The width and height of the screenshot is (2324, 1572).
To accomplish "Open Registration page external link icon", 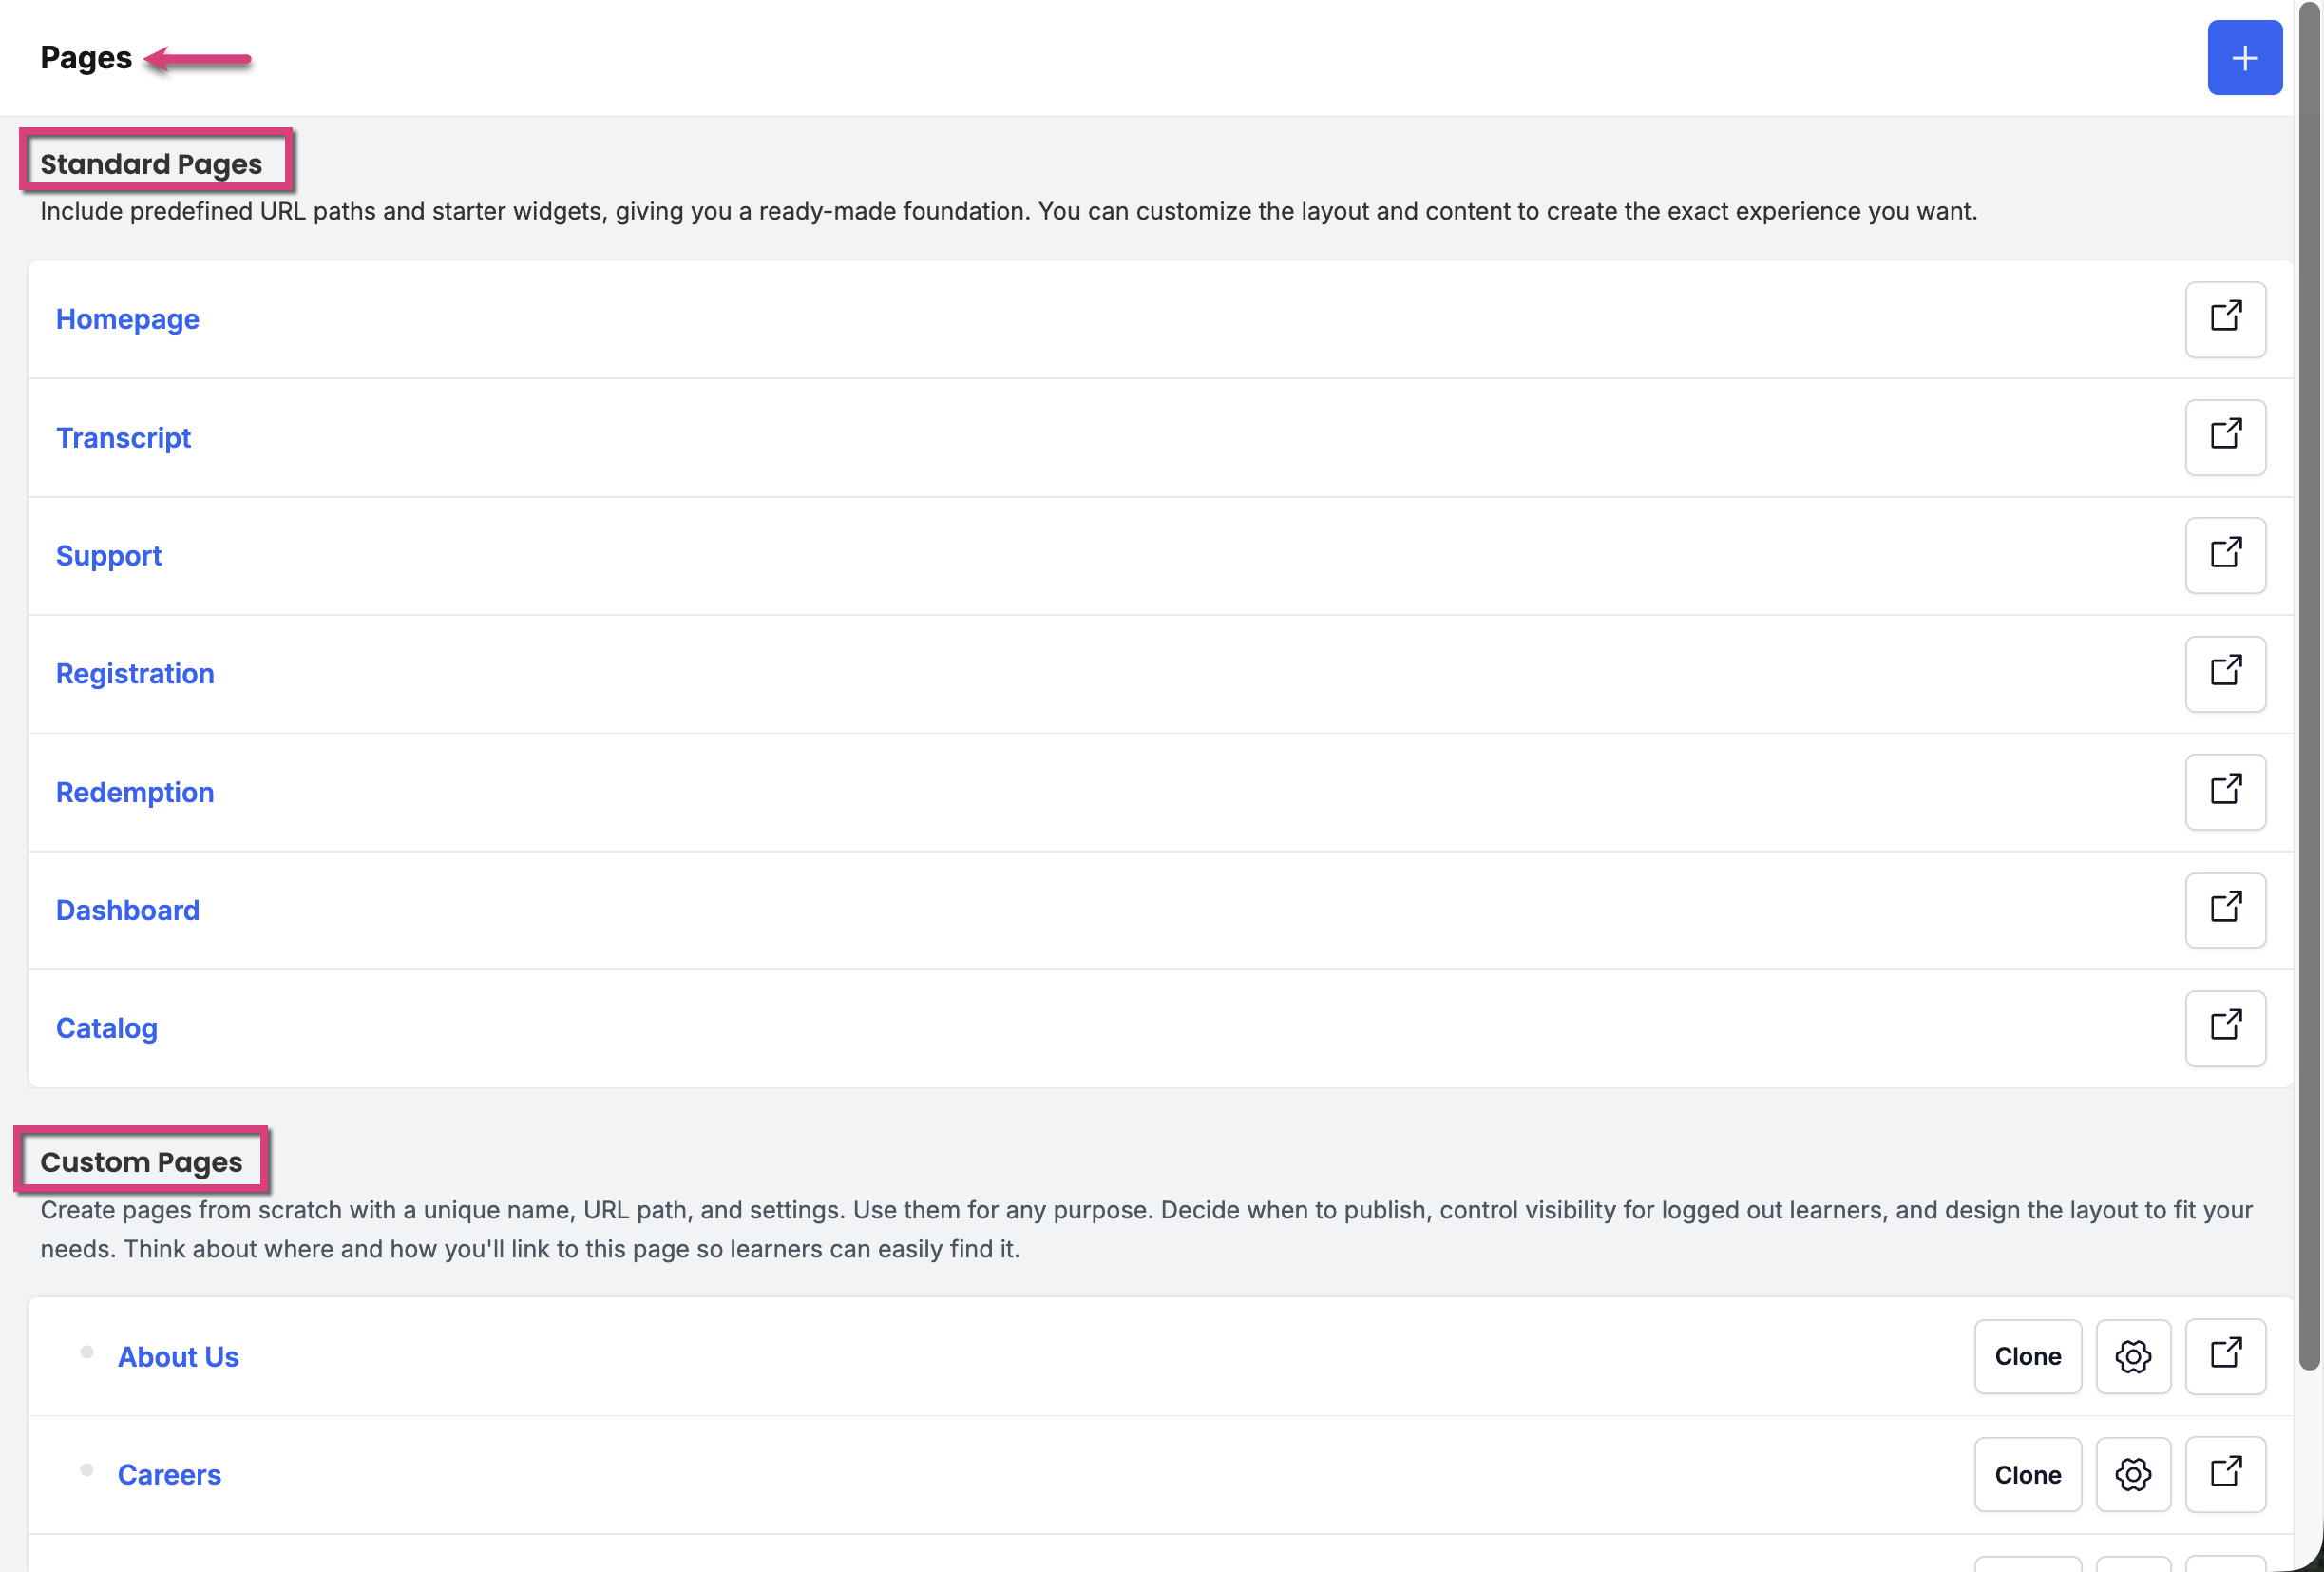I will point(2225,673).
